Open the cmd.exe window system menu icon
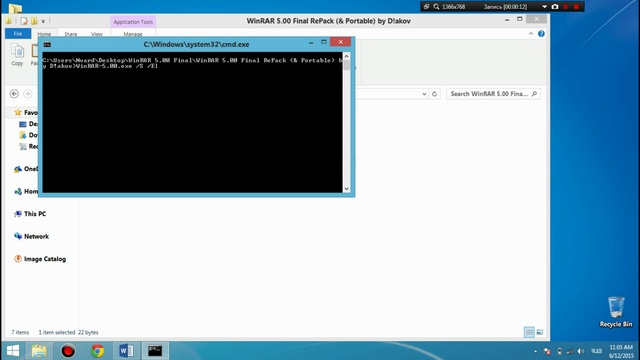640x360 pixels. (x=47, y=44)
